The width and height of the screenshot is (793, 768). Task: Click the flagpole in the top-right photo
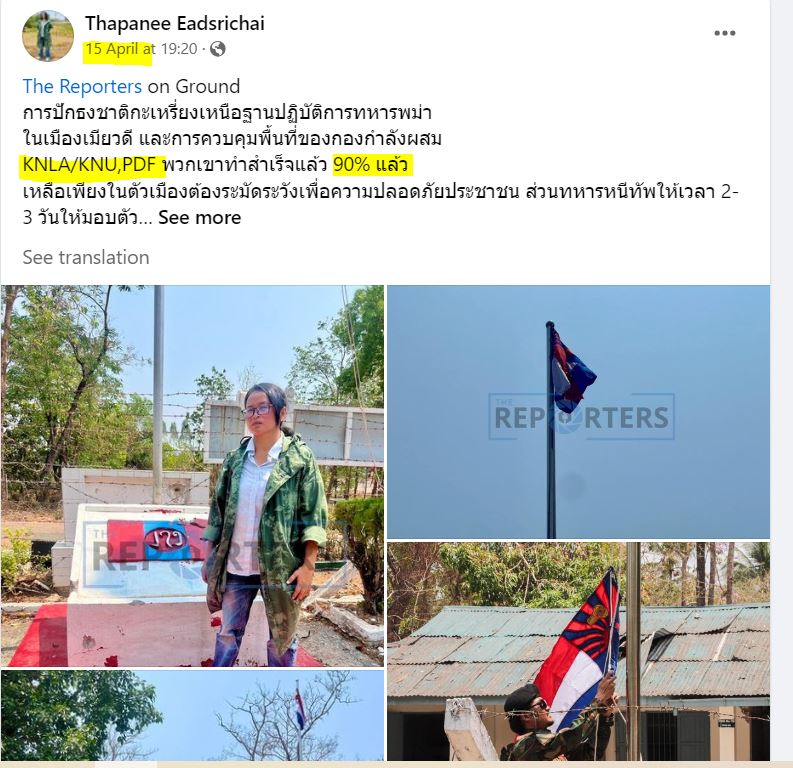coord(551,430)
